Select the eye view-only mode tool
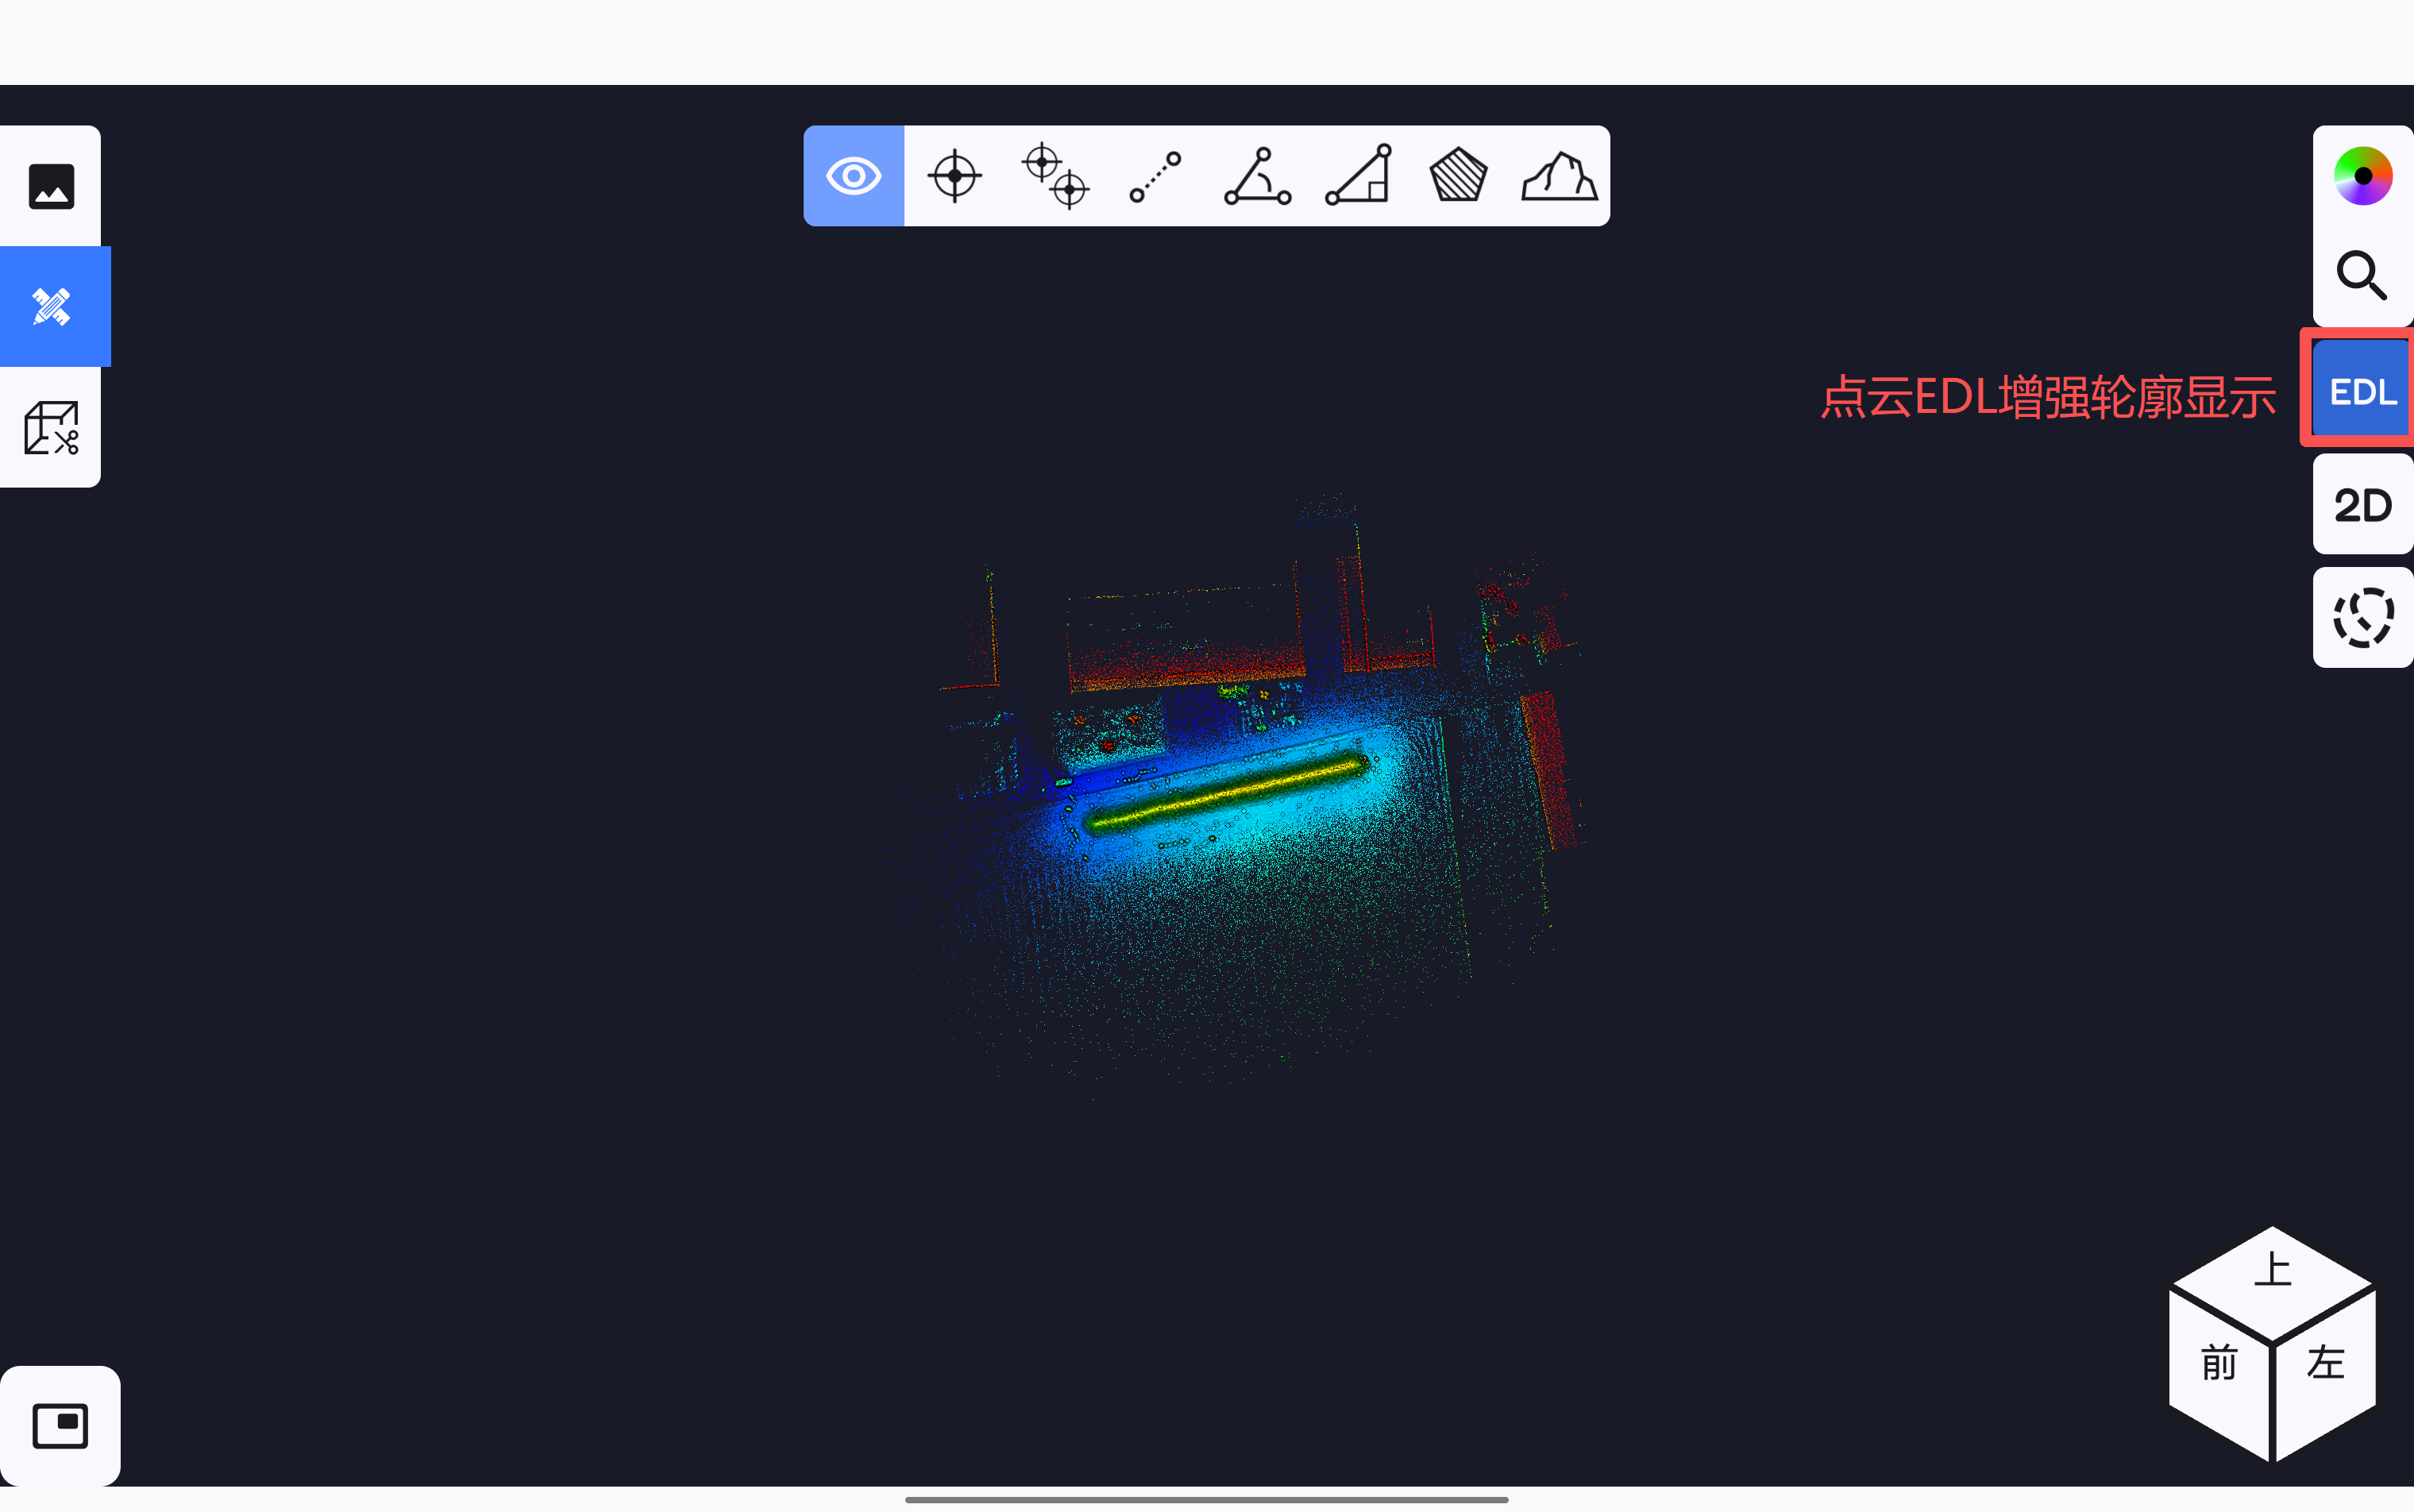The width and height of the screenshot is (2414, 1512). (853, 176)
